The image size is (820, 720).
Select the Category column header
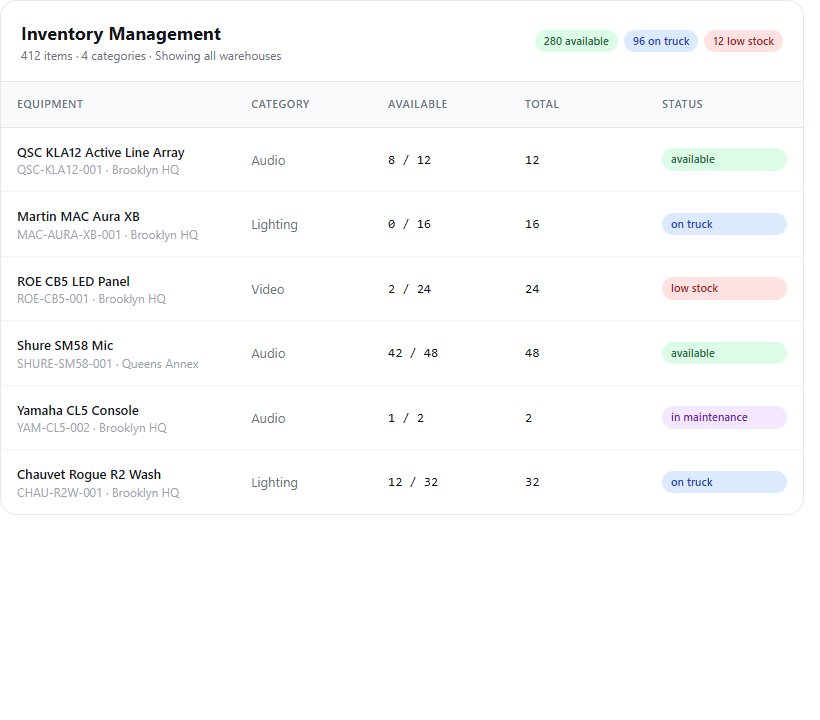(280, 104)
